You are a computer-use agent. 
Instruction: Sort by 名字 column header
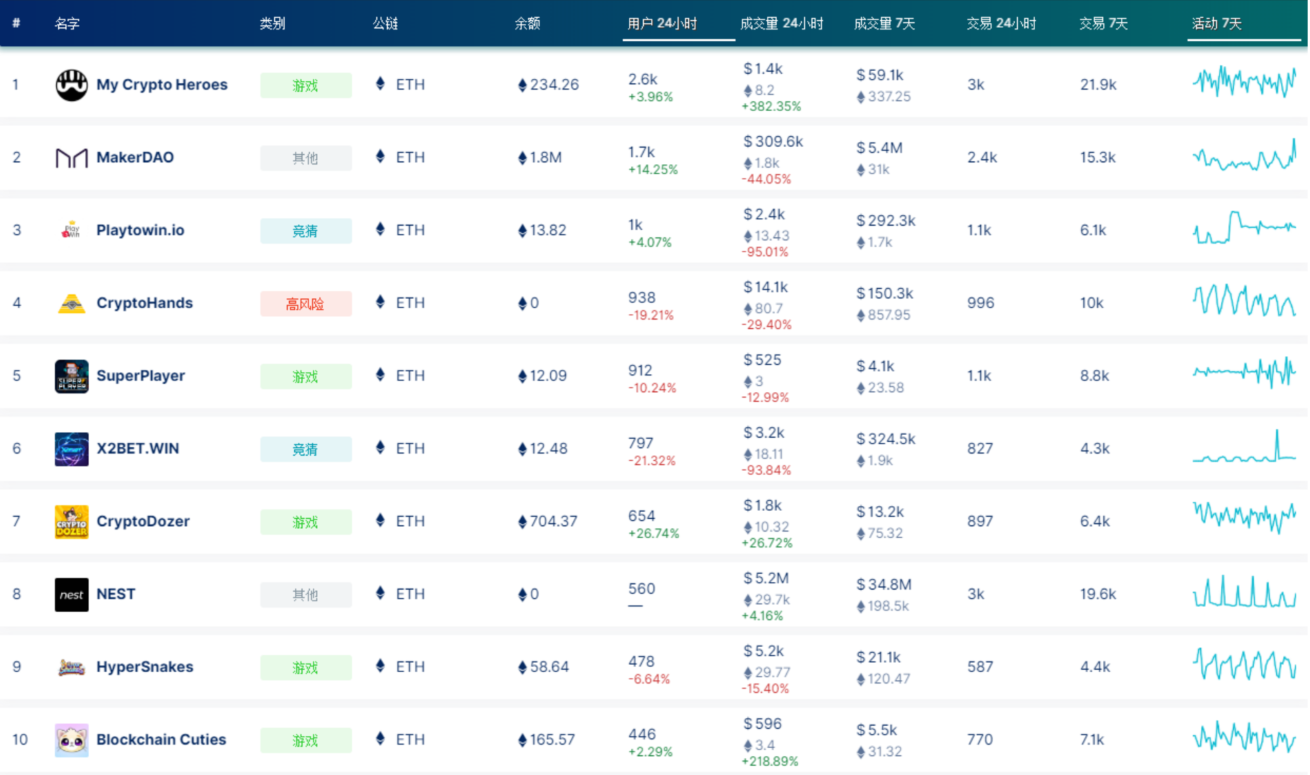[67, 23]
